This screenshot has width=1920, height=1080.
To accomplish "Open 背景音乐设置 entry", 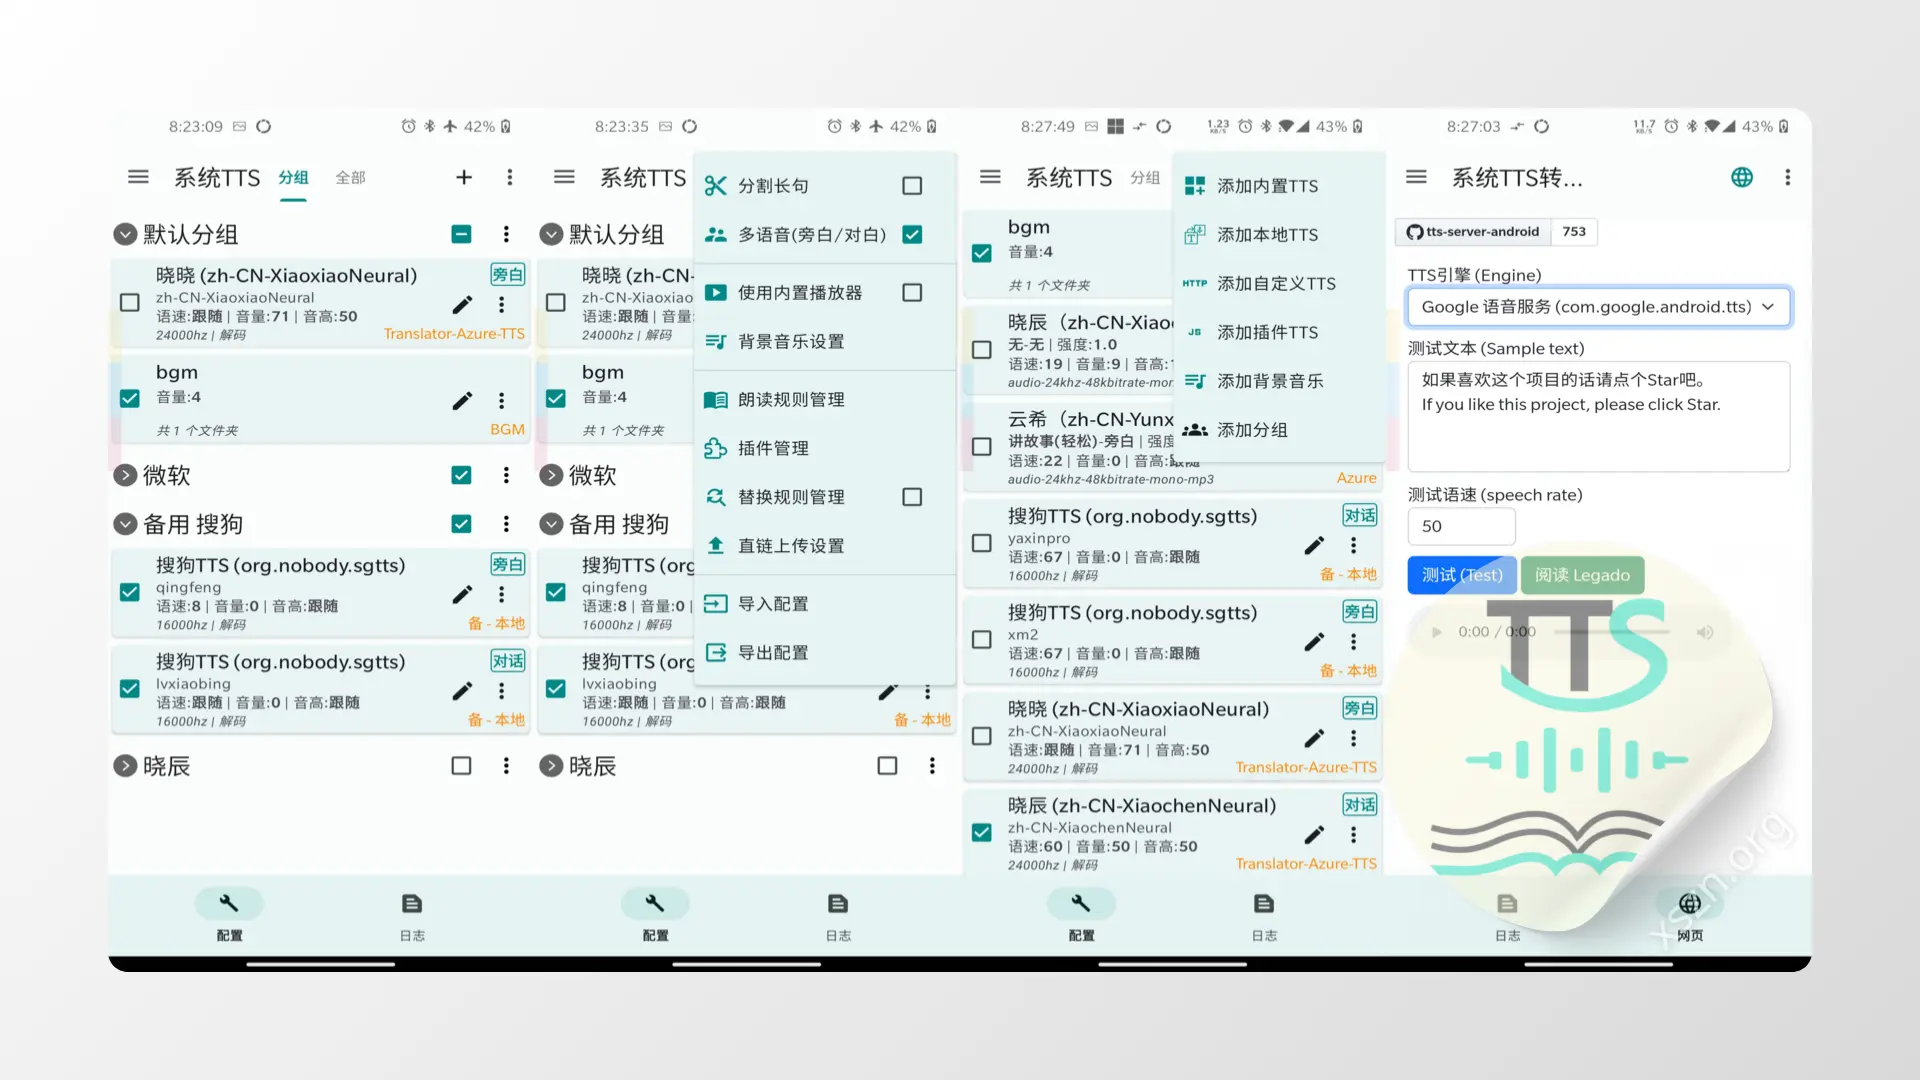I will pos(825,342).
